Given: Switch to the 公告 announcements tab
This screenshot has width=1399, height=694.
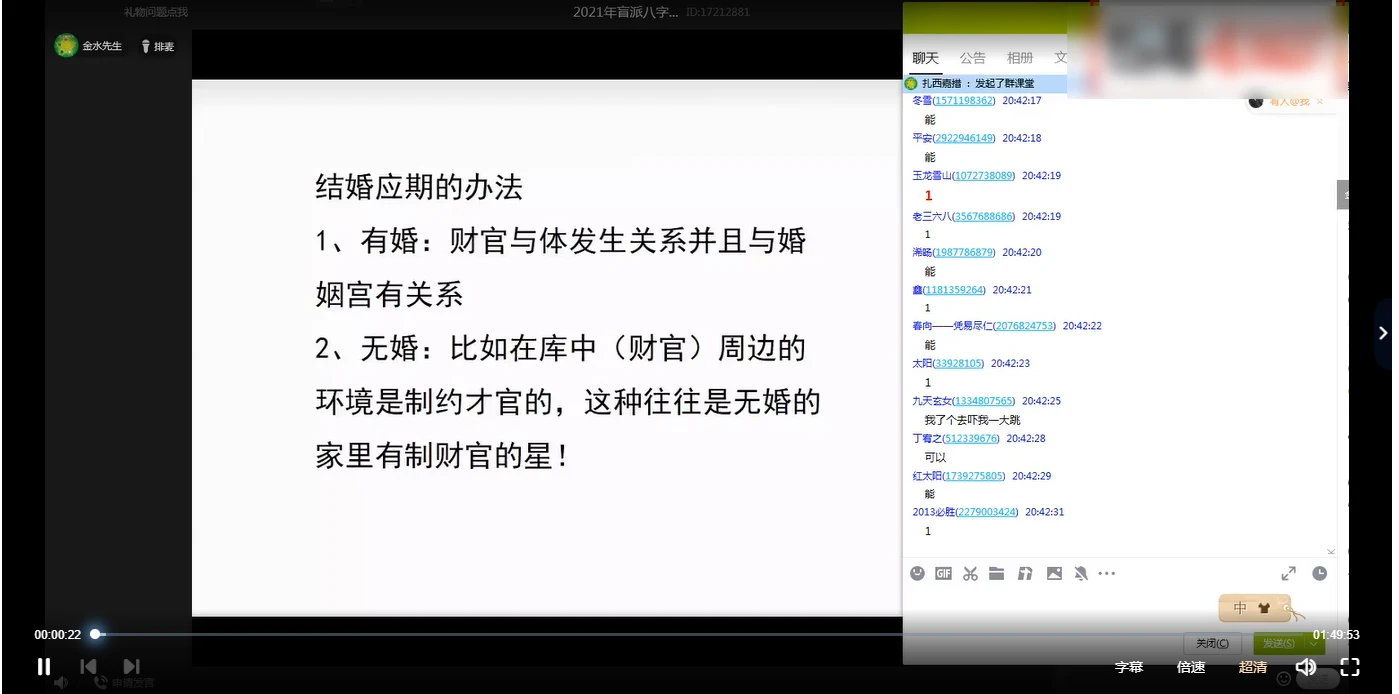Looking at the screenshot, I should pos(973,58).
